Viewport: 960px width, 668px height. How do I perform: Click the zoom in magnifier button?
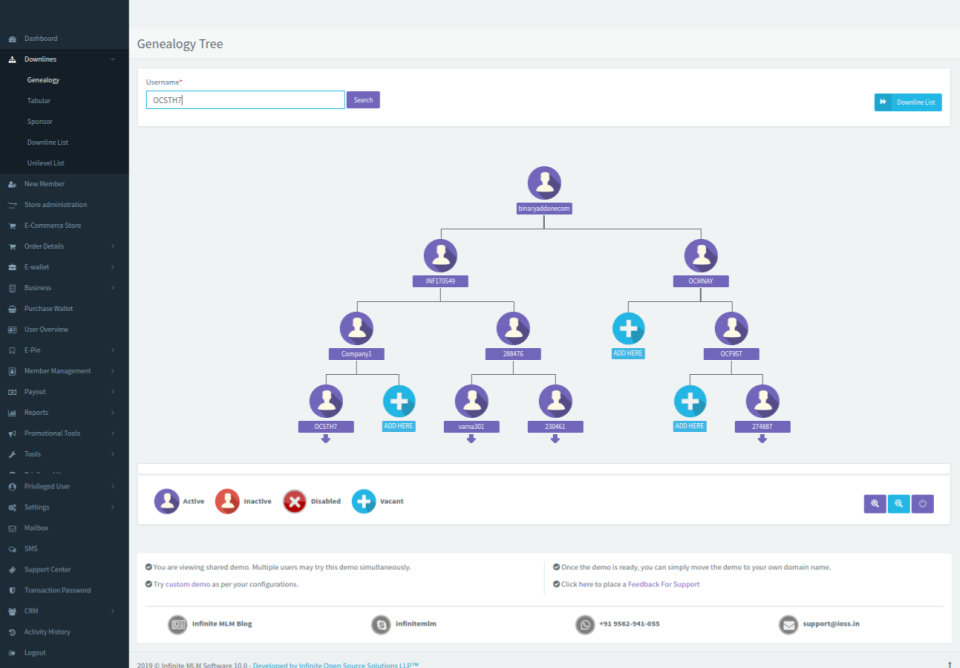[x=875, y=504]
